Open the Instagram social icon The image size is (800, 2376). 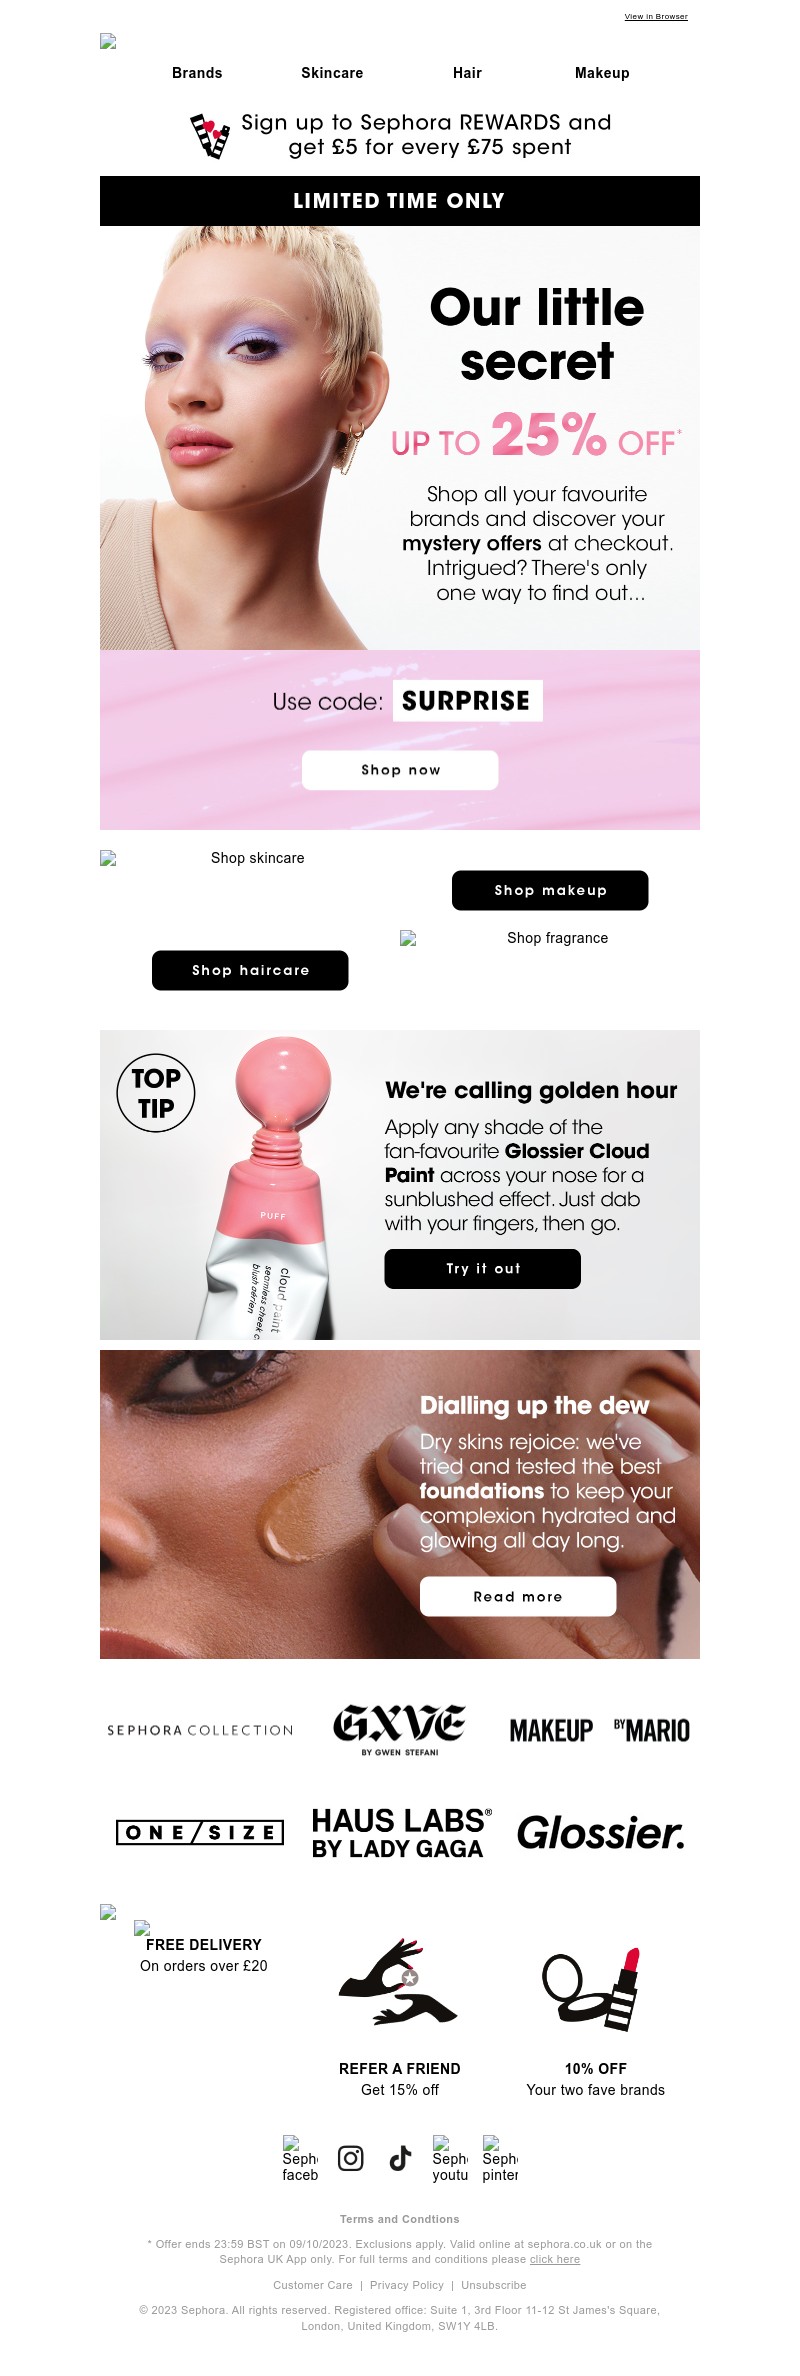(x=350, y=2158)
